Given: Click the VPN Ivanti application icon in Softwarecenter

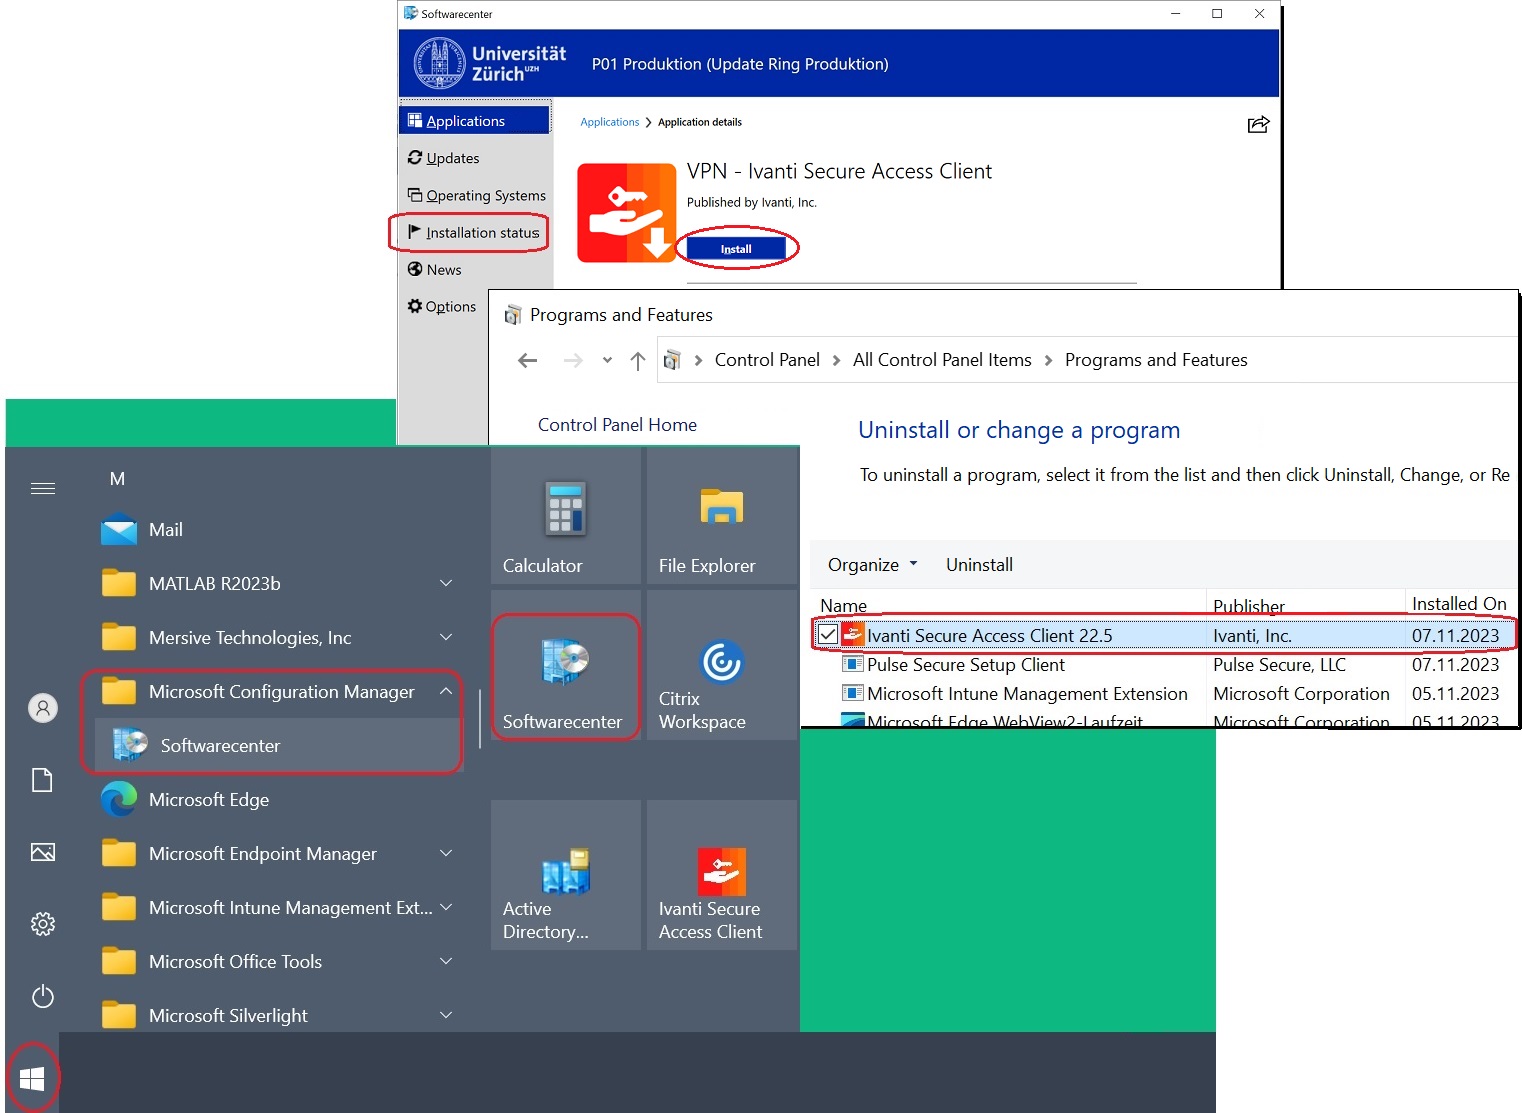Looking at the screenshot, I should [626, 213].
